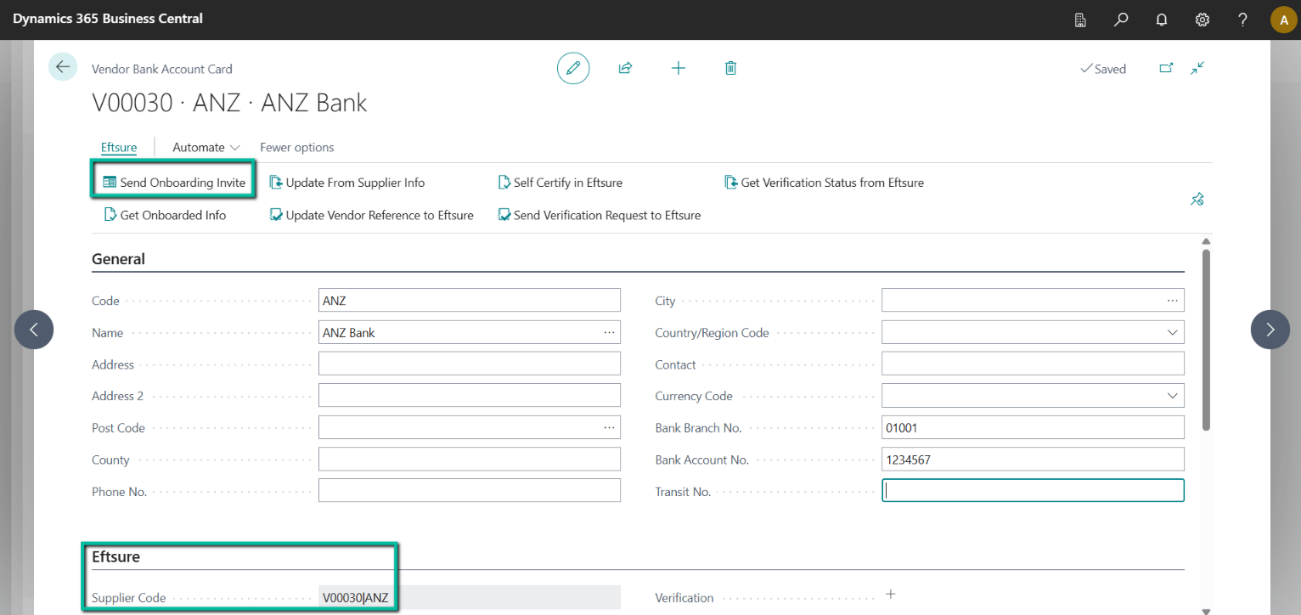Collapse the General section header

pyautogui.click(x=118, y=258)
